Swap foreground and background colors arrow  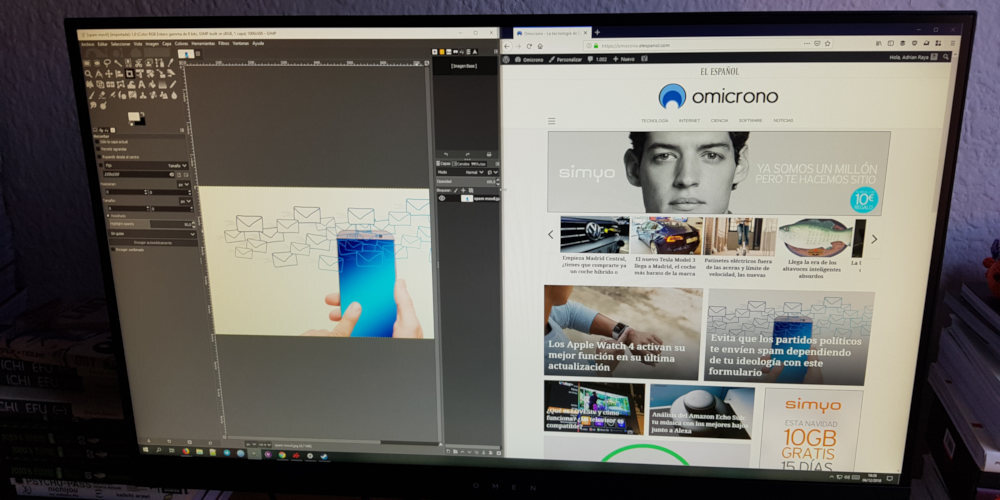pos(143,114)
